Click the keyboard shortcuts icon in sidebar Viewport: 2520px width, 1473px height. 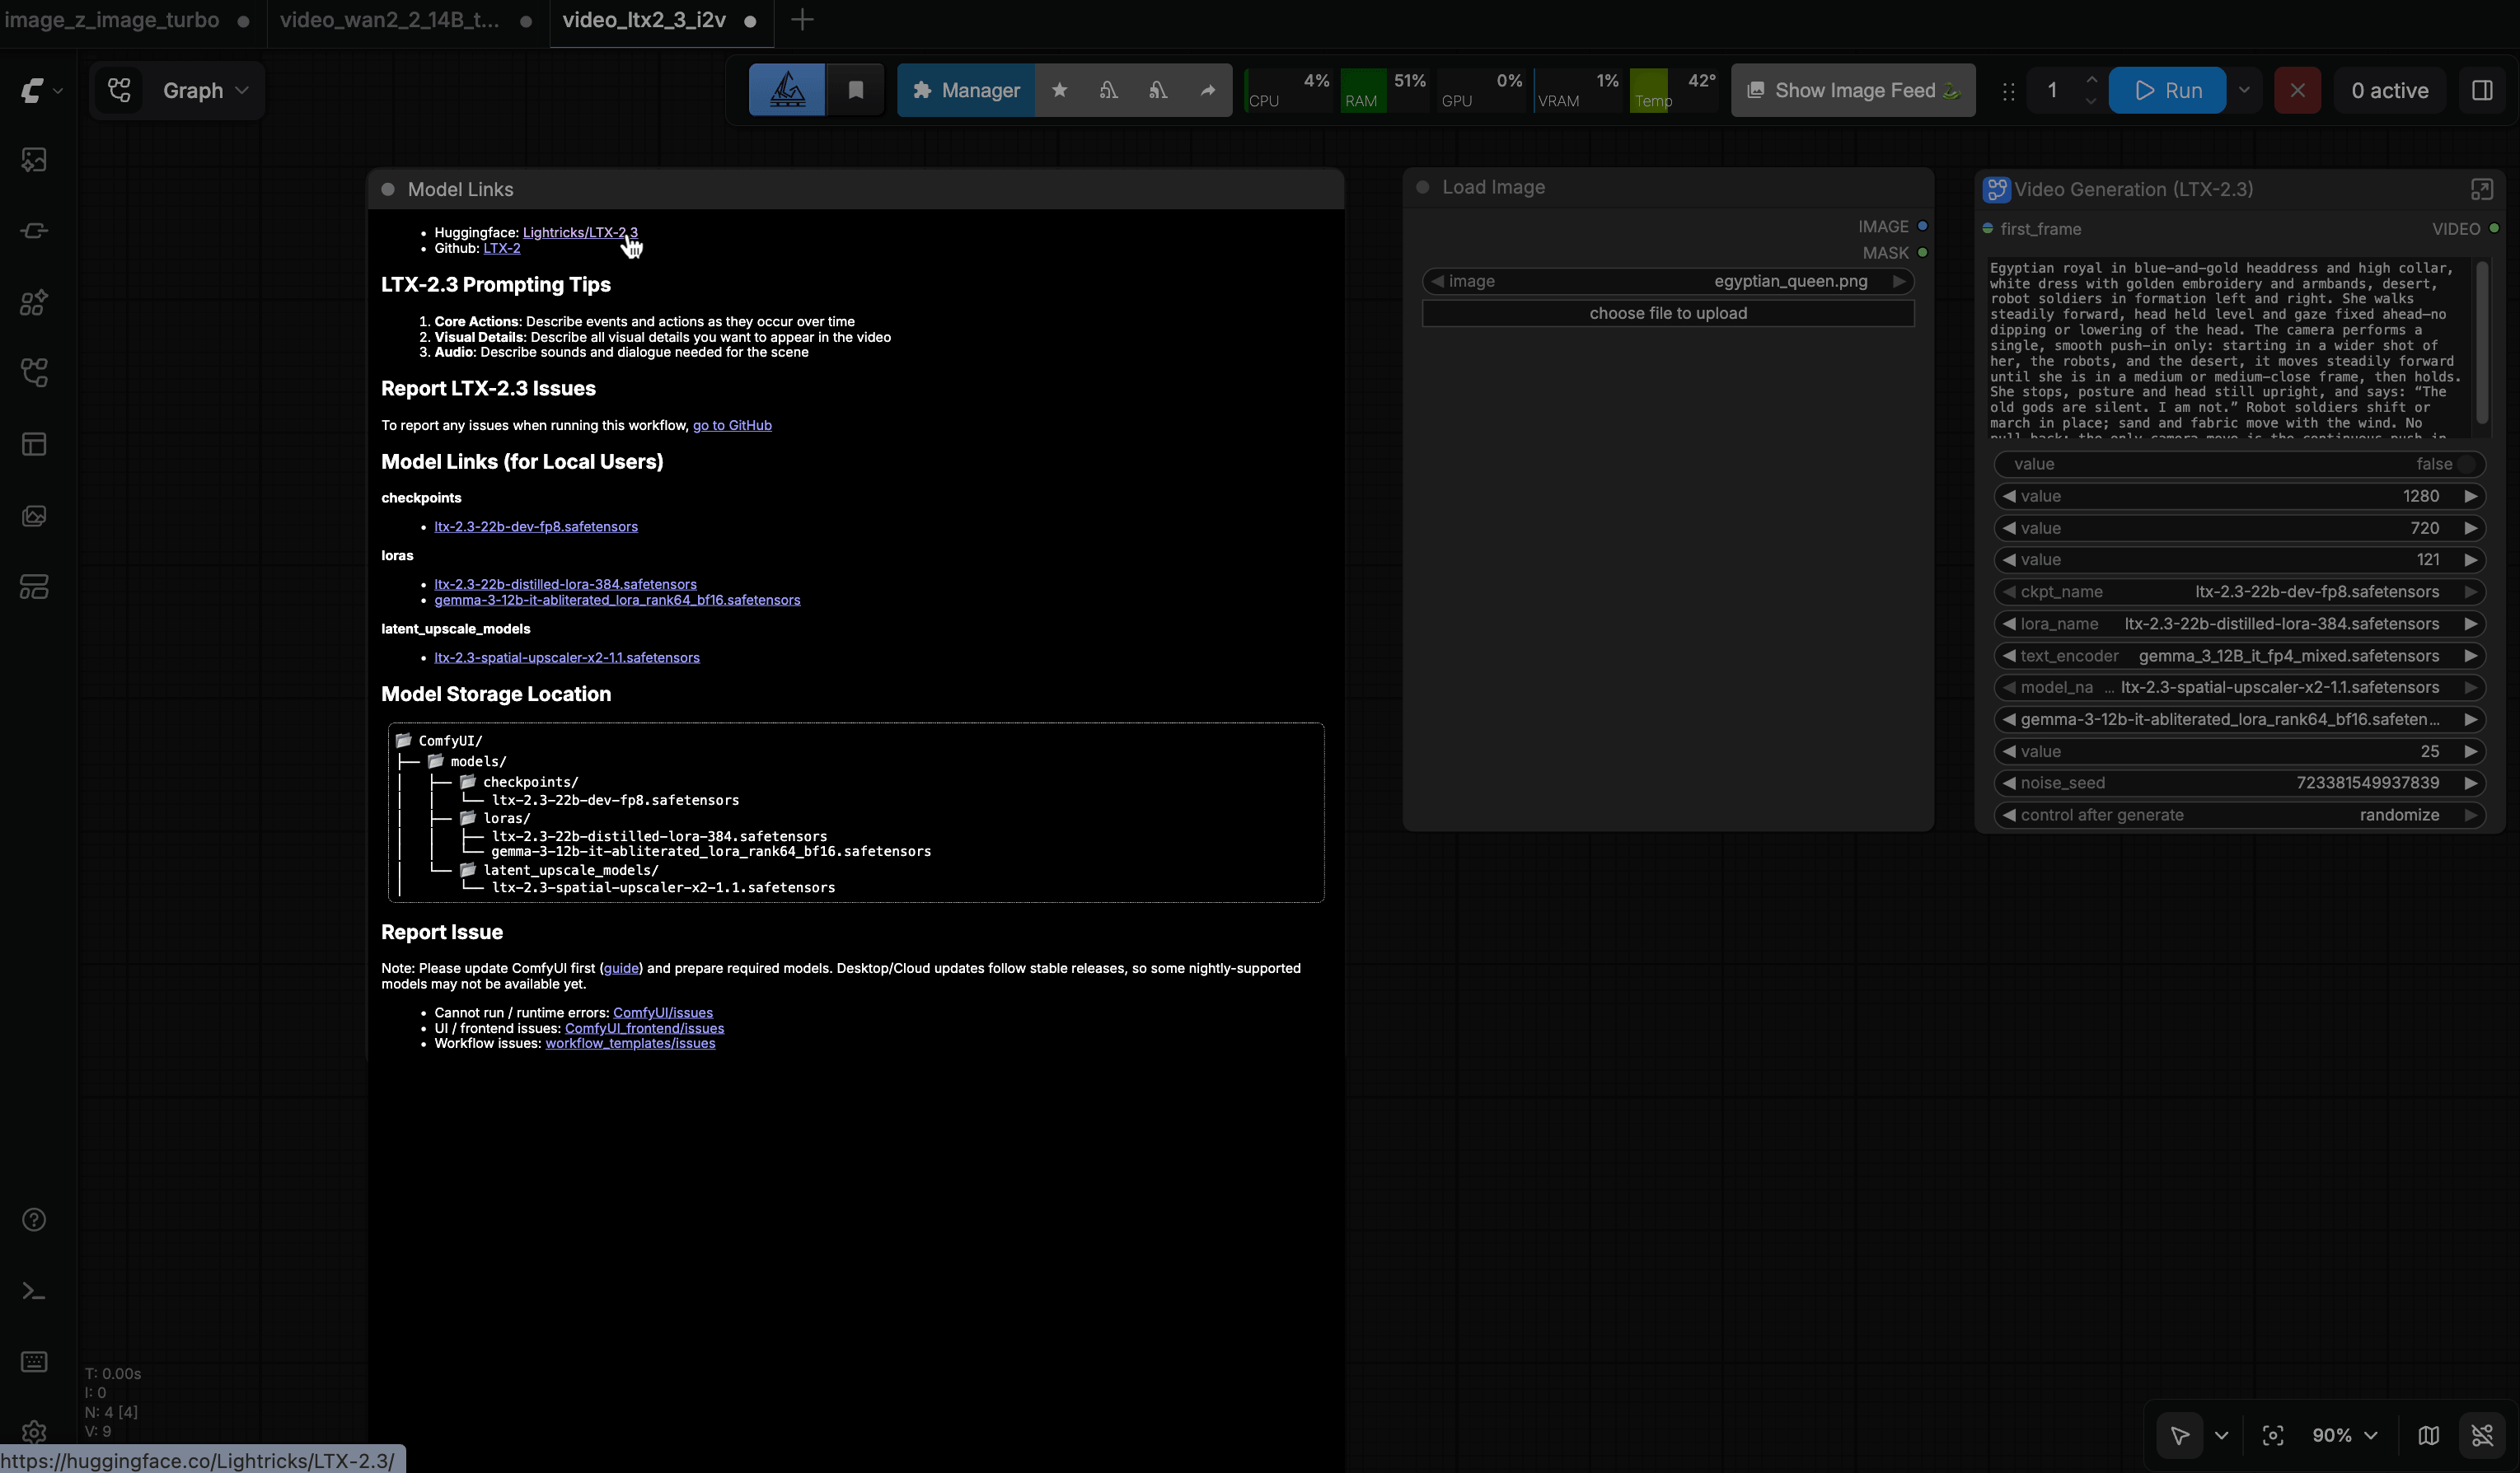(34, 1362)
